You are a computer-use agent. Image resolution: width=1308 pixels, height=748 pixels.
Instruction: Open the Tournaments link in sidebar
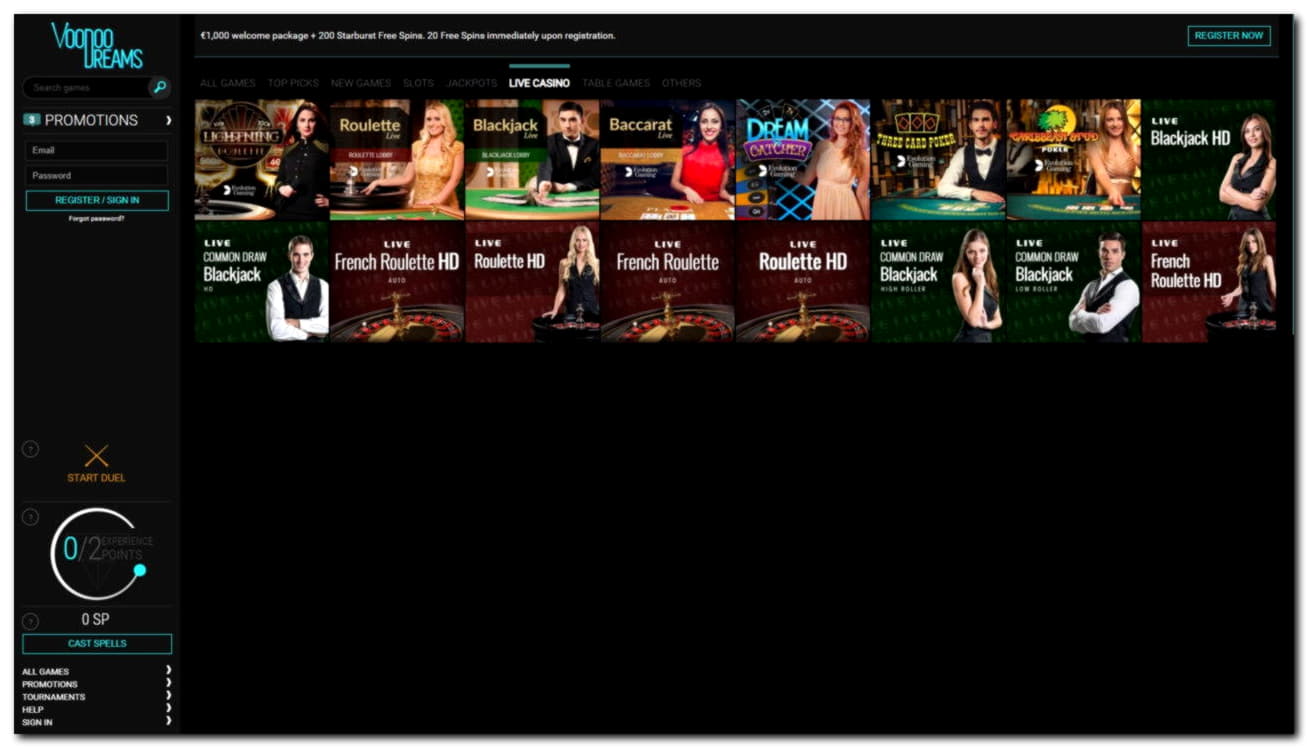point(53,697)
